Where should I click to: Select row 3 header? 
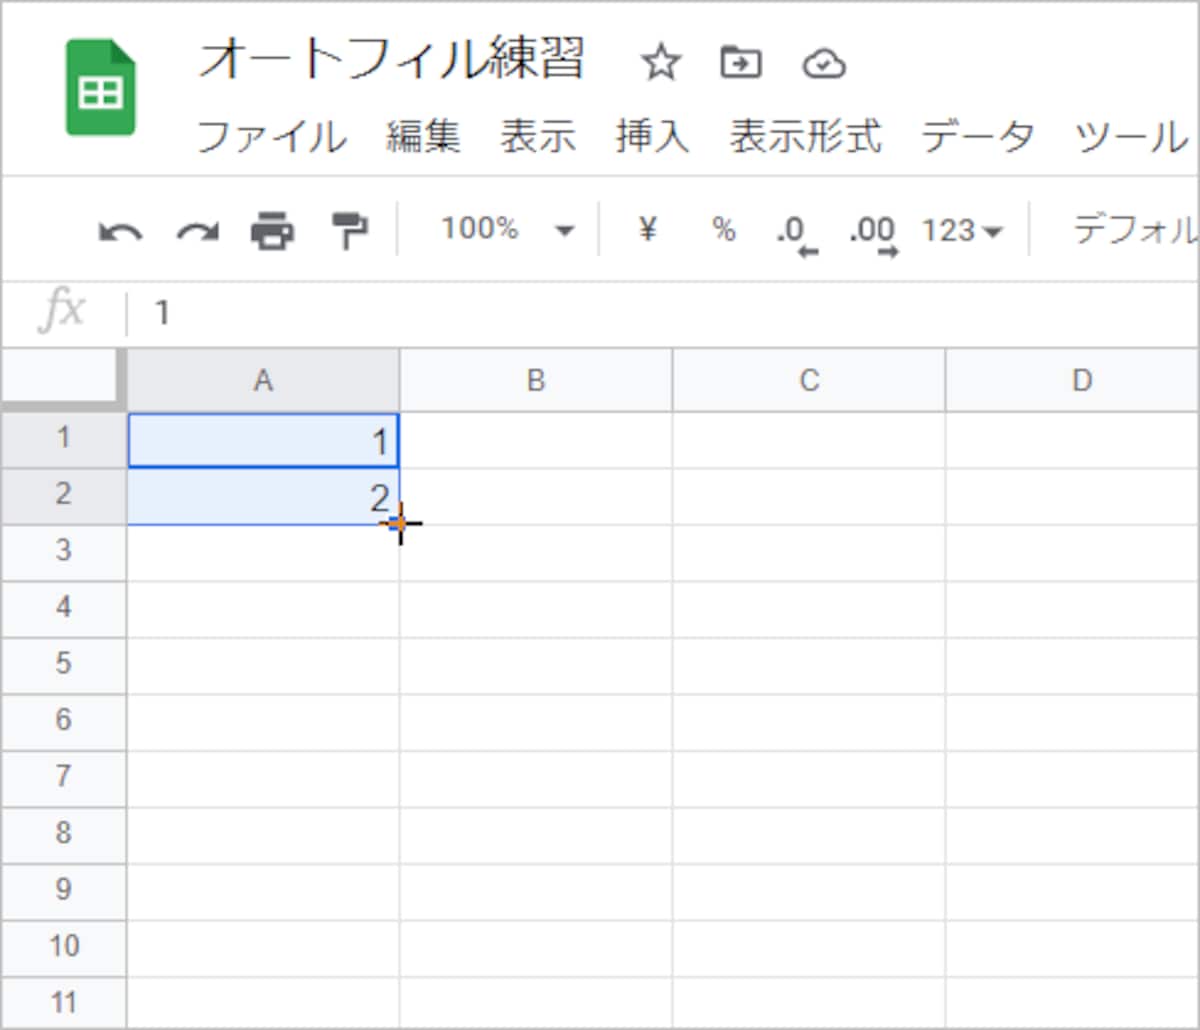[x=64, y=552]
